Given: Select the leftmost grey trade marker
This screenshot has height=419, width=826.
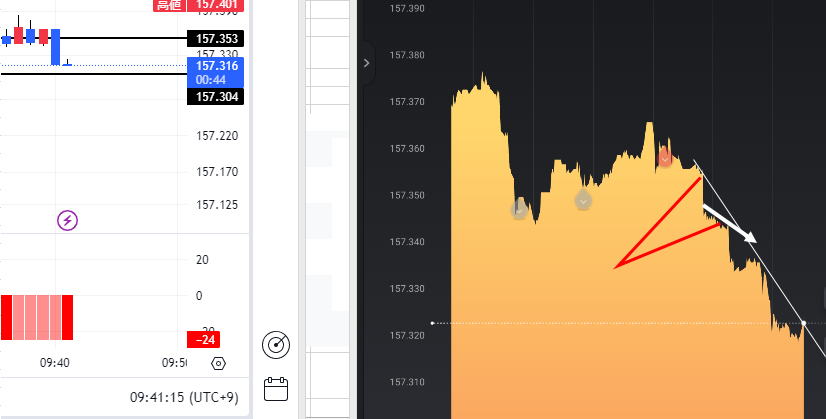Looking at the screenshot, I should [519, 209].
